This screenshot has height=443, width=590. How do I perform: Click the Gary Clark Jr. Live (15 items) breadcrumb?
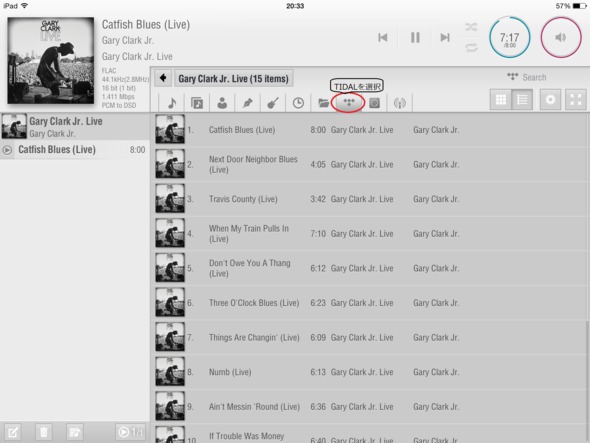coord(234,78)
